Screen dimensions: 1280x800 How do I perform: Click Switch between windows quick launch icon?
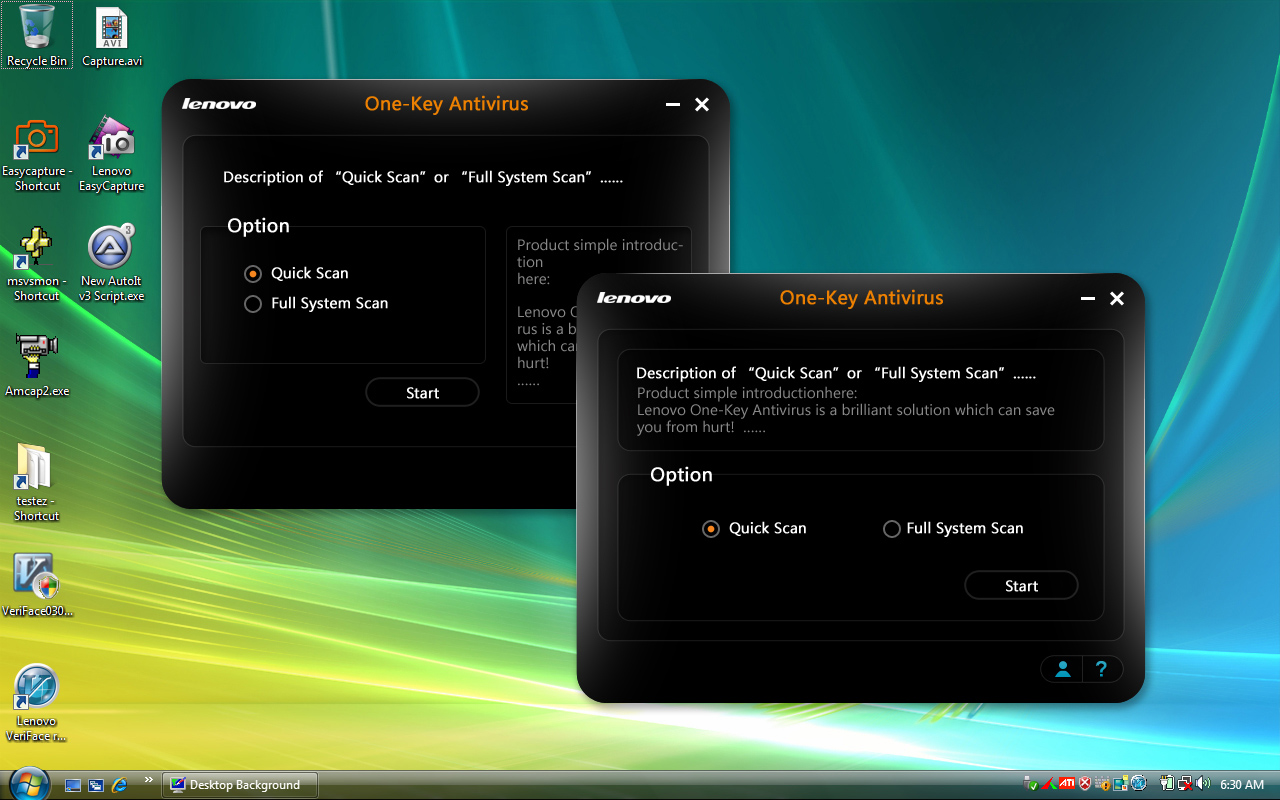coord(96,785)
